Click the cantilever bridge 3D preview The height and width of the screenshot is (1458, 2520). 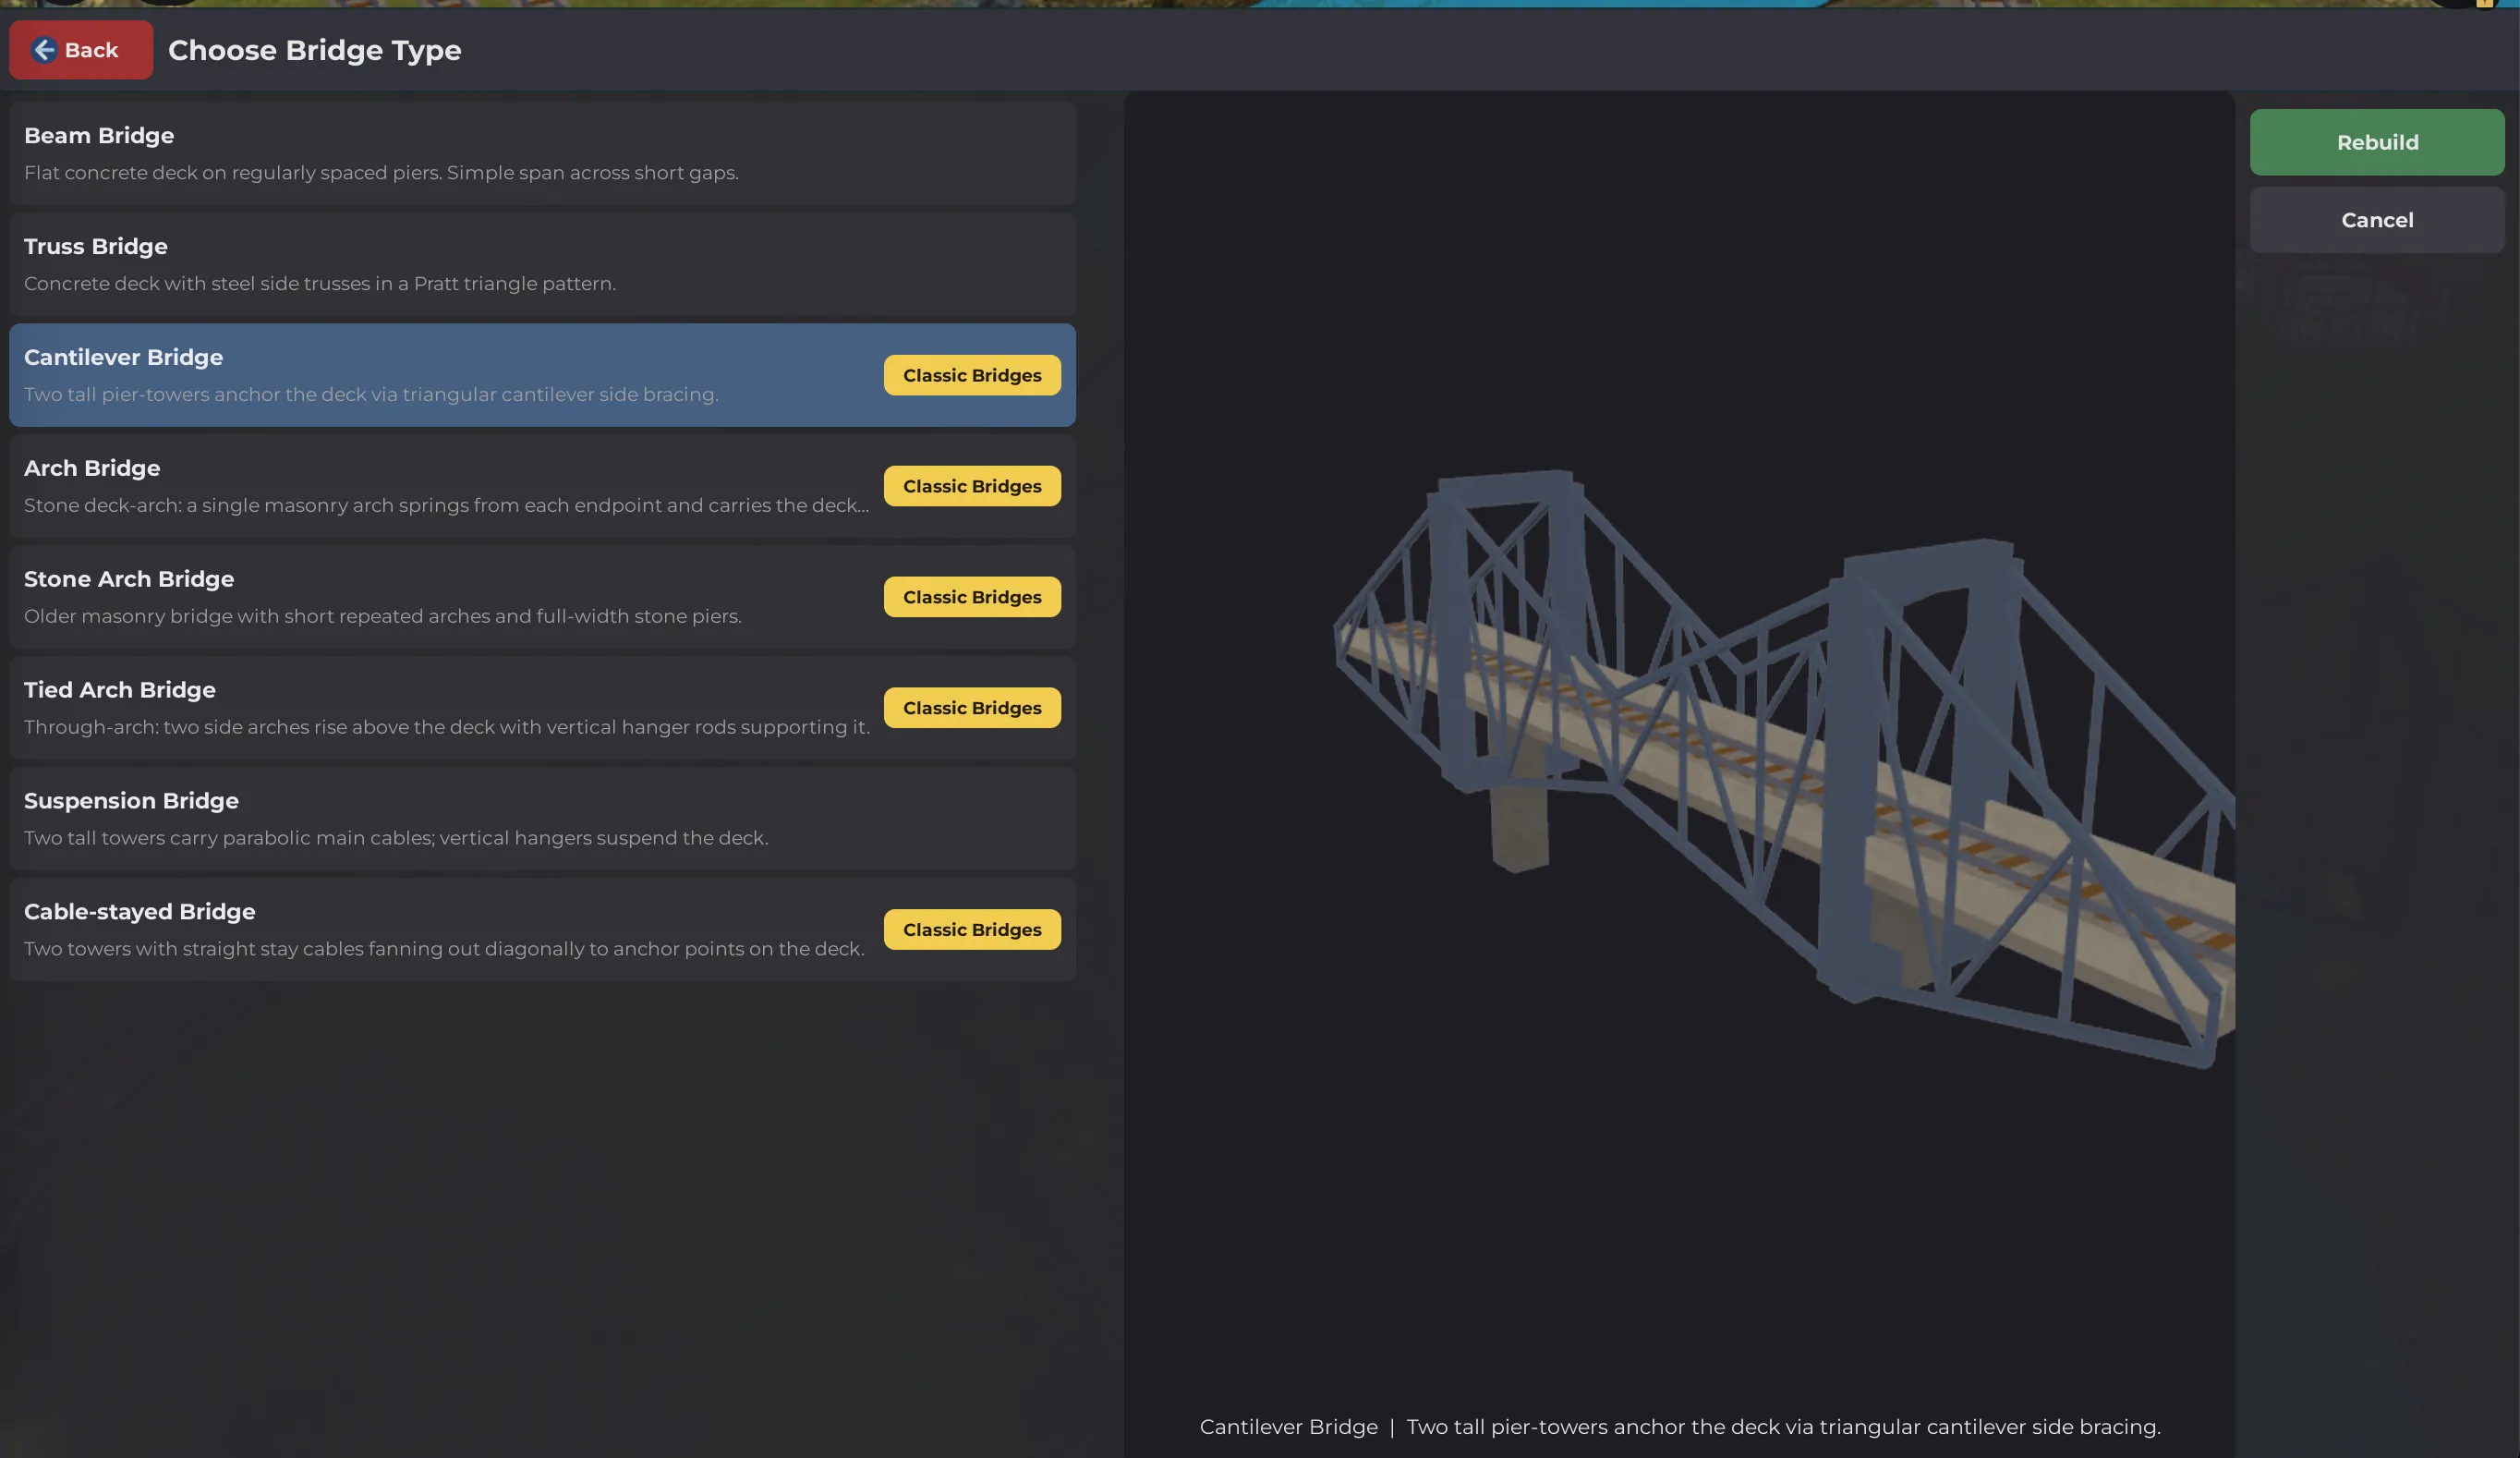[x=1784, y=768]
